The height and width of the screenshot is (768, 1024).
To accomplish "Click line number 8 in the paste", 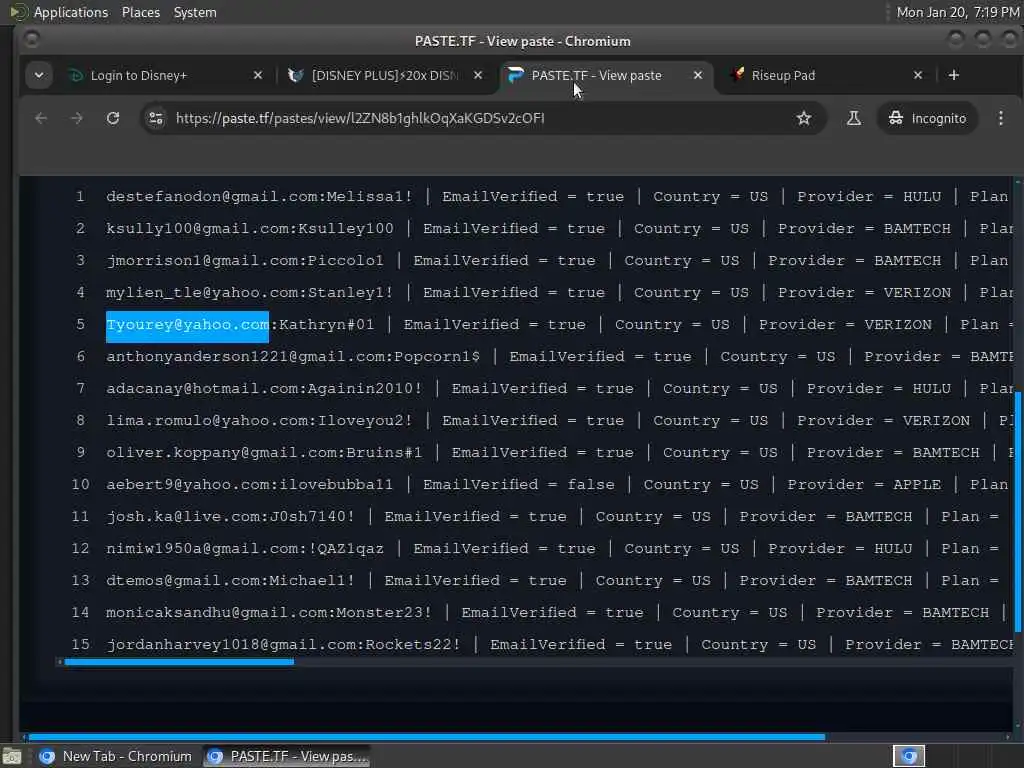I will click(80, 421).
